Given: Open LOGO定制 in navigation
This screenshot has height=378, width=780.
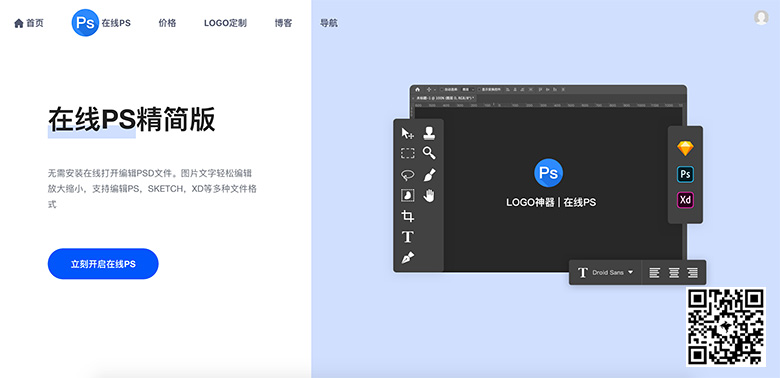Looking at the screenshot, I should 225,23.
